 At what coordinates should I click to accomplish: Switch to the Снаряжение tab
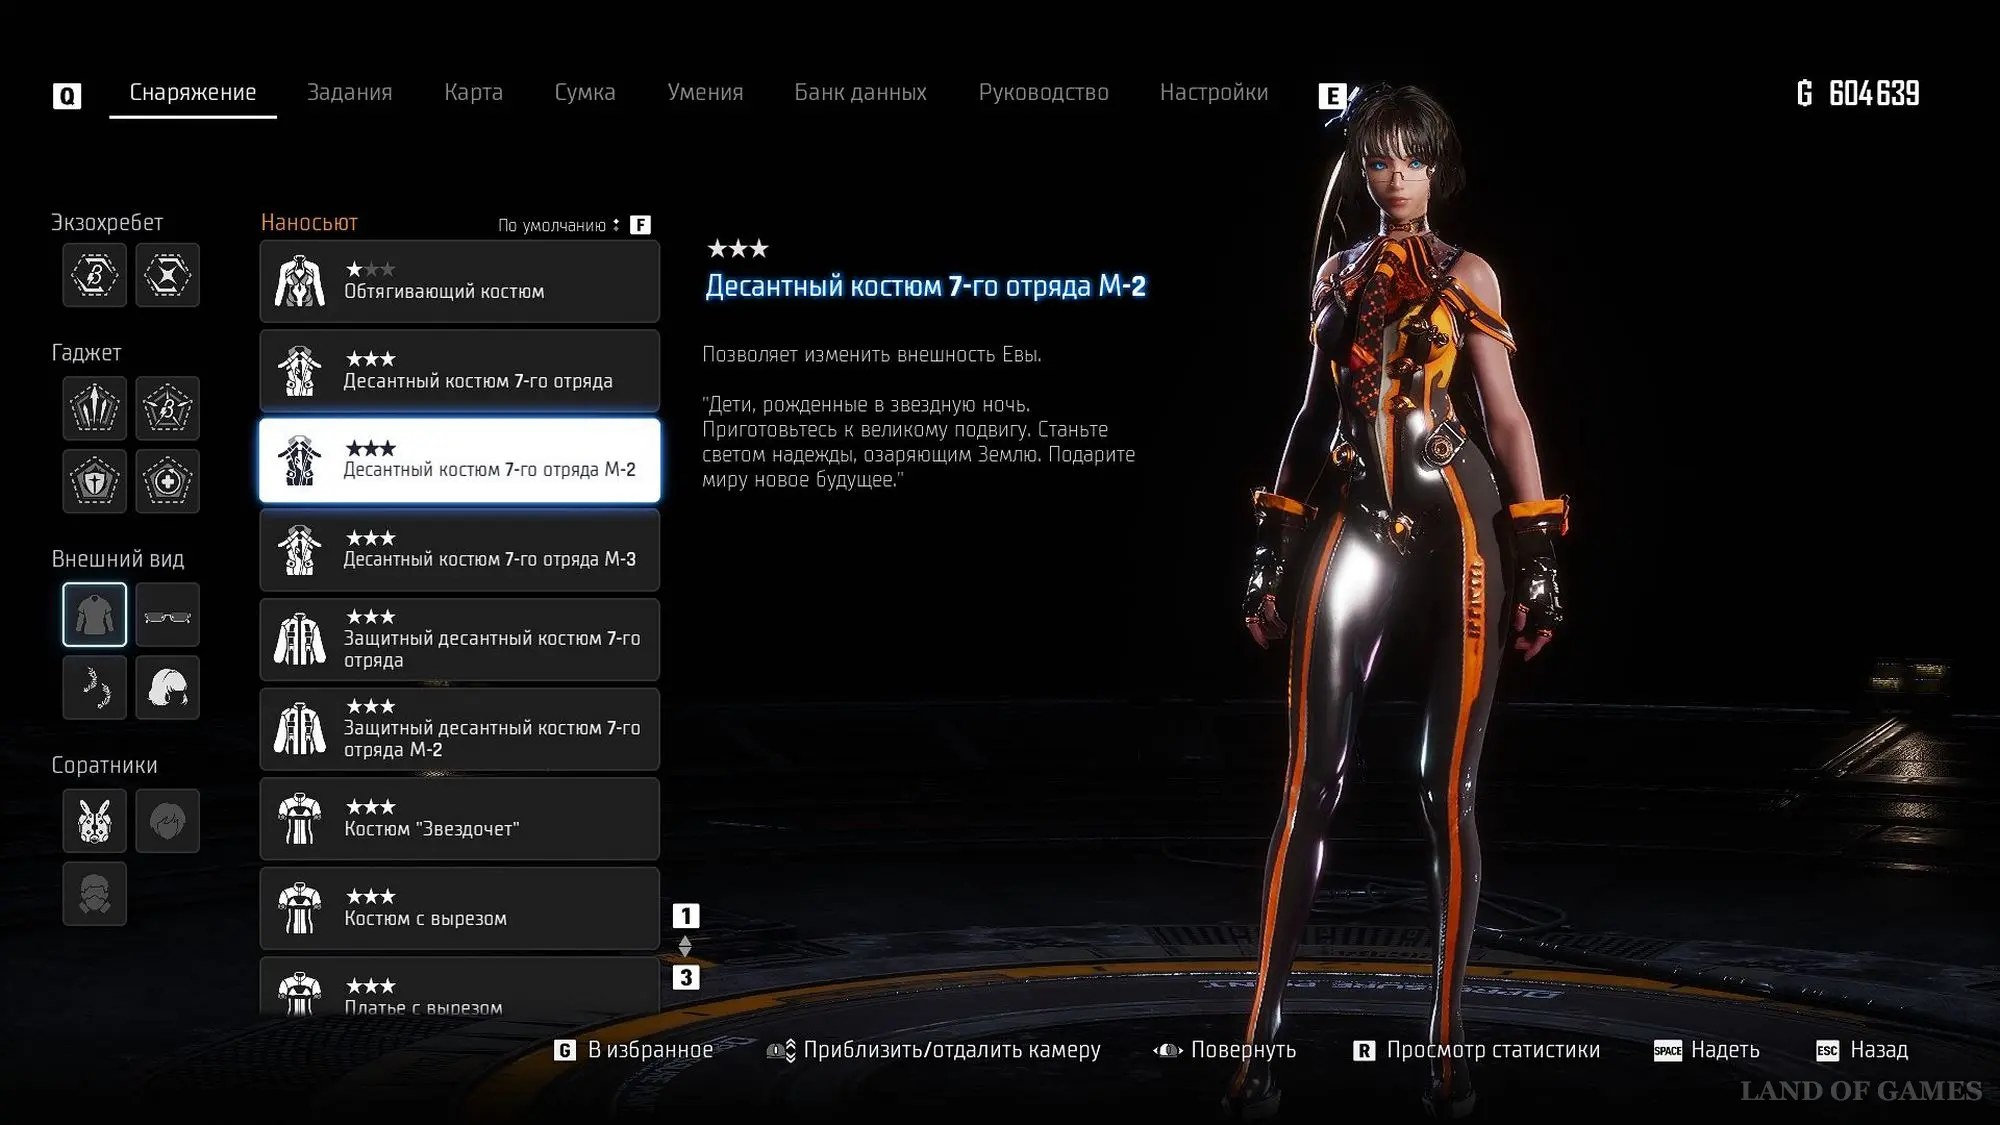193,92
